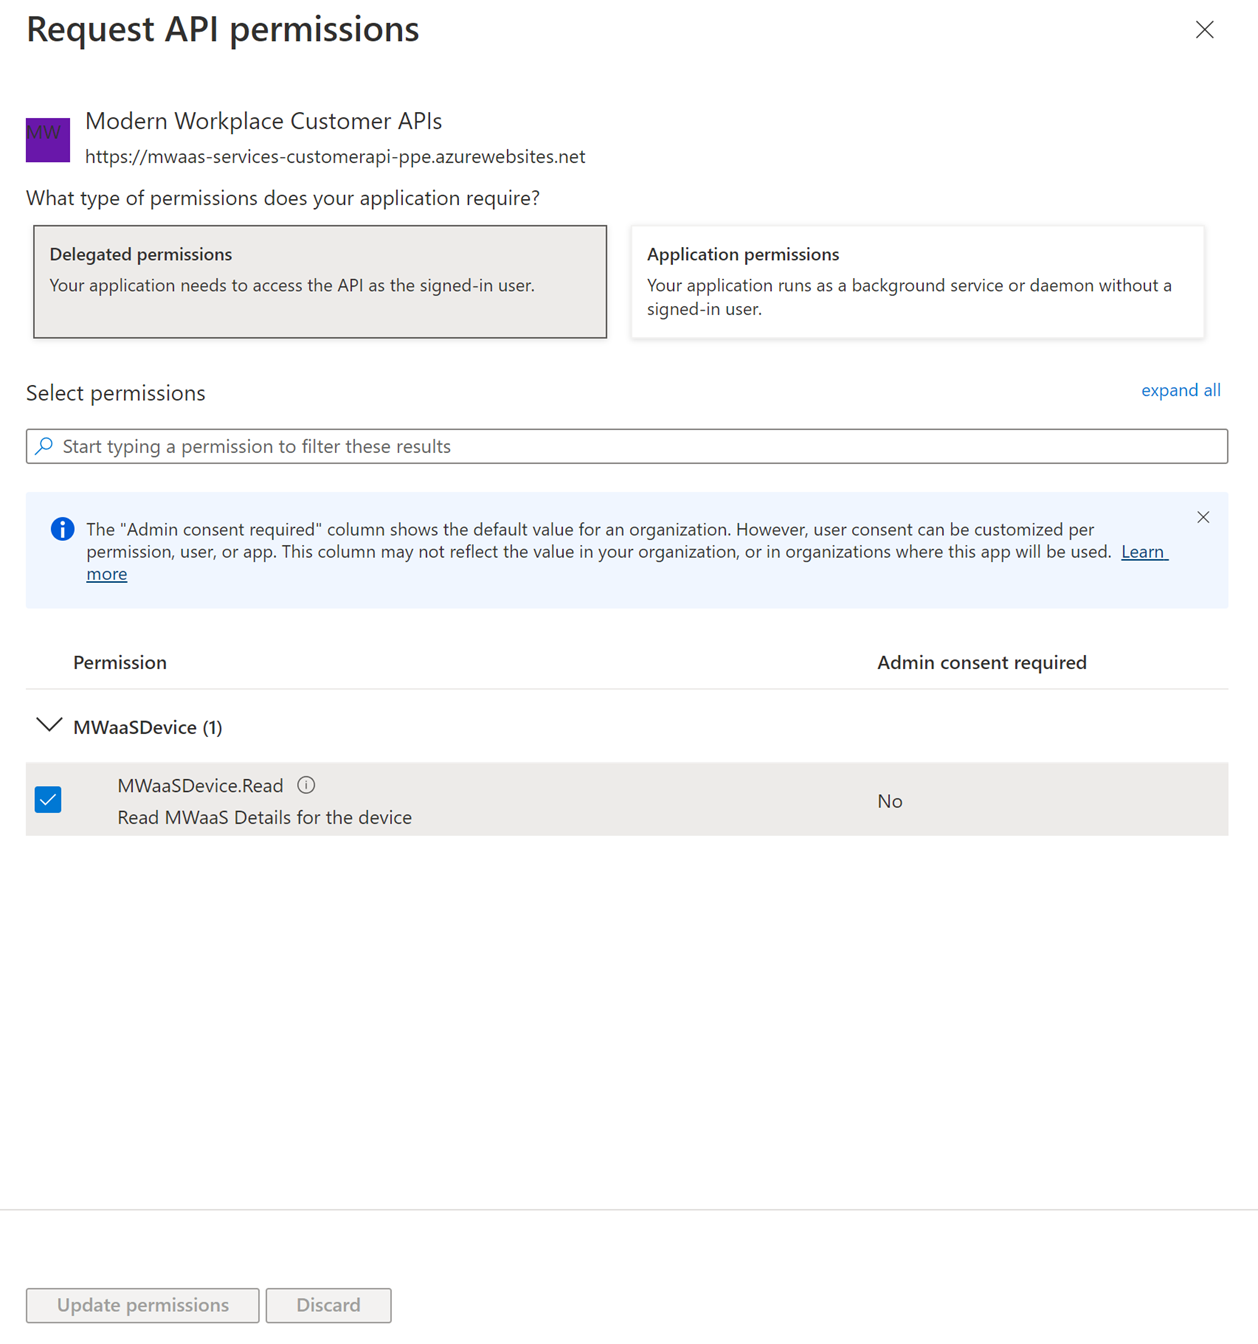
Task: Collapse the MWaaSDevice (1) section header
Action: [x=146, y=727]
